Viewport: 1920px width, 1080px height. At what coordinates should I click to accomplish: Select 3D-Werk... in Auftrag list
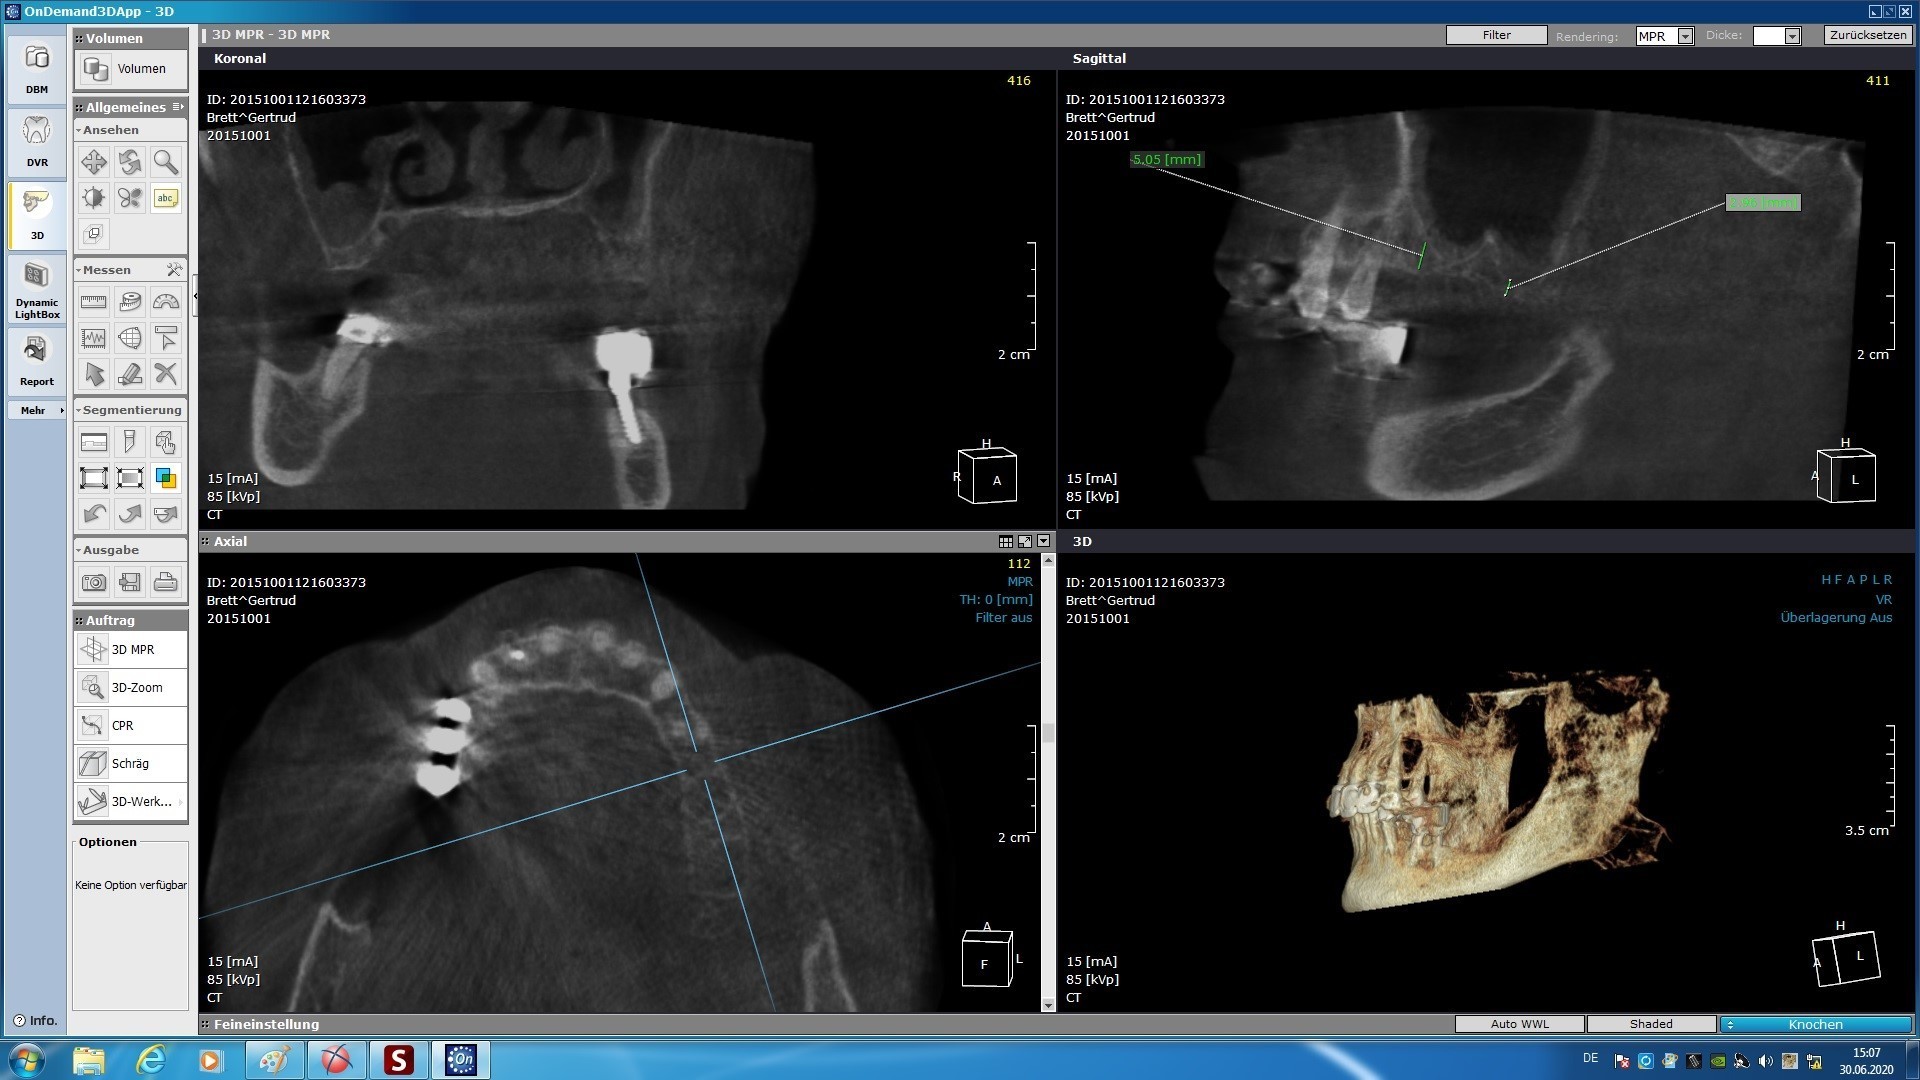coord(130,802)
